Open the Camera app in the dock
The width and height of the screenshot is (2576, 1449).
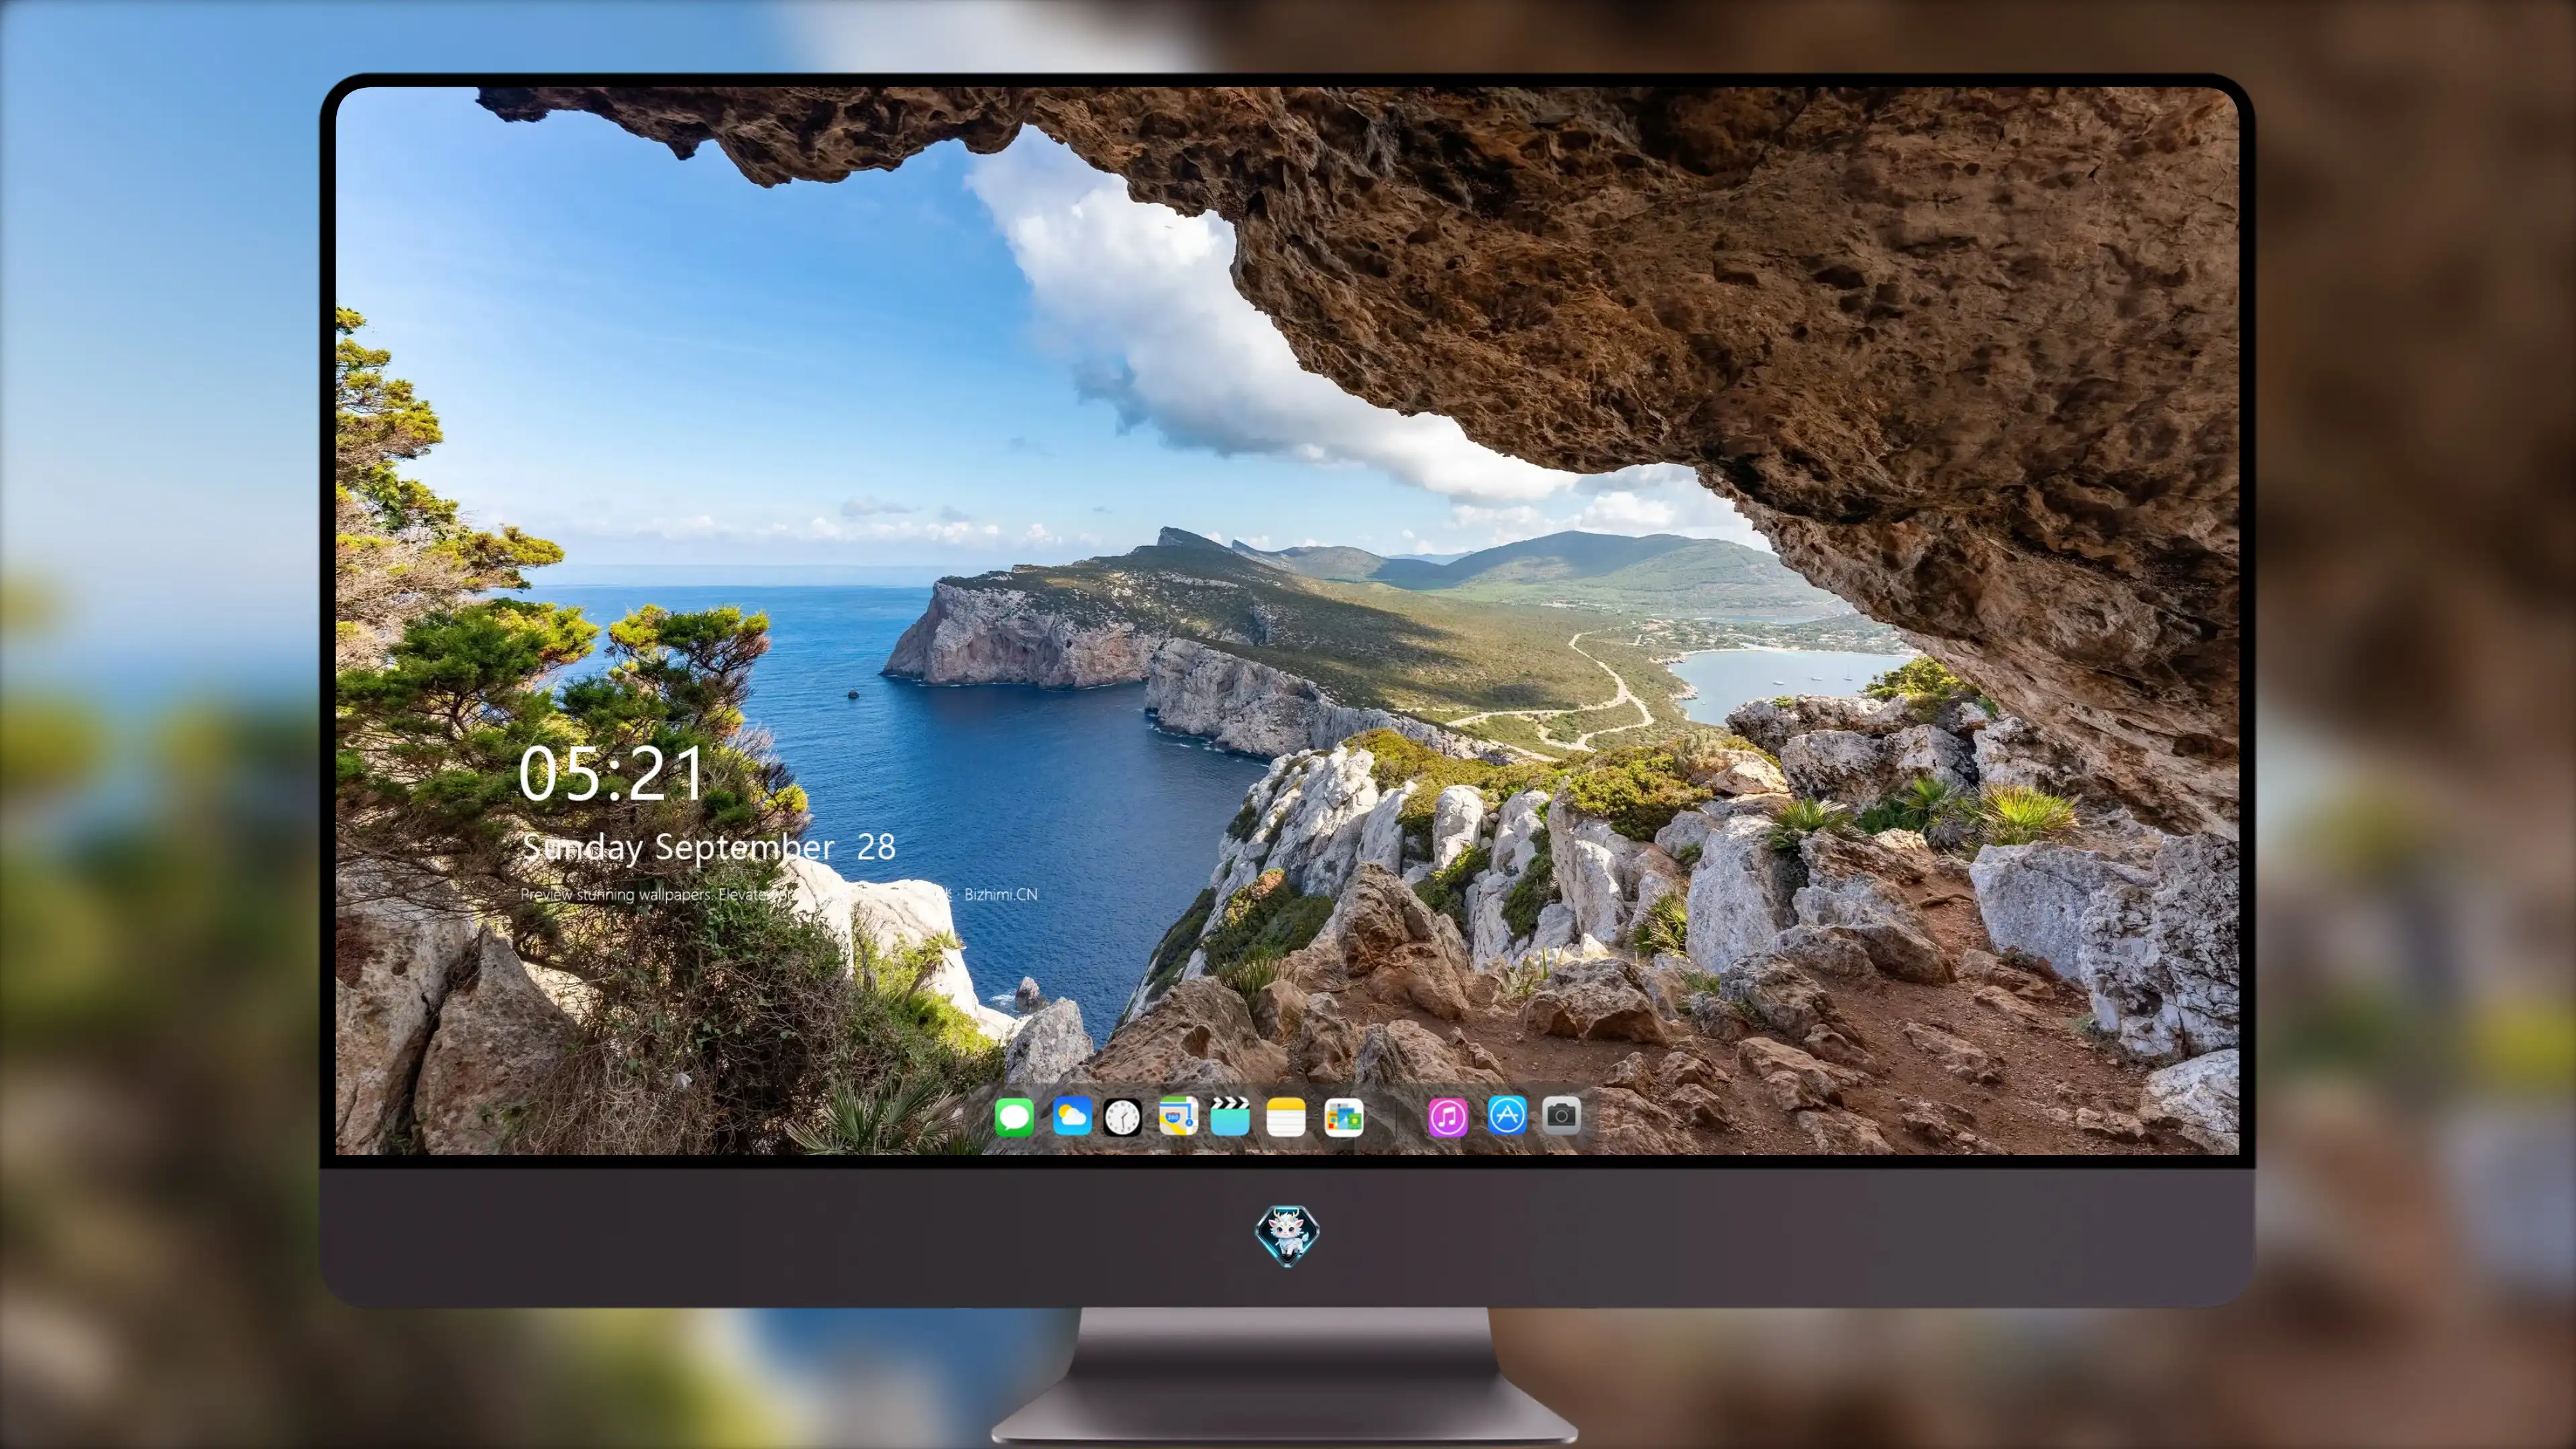(1561, 1115)
